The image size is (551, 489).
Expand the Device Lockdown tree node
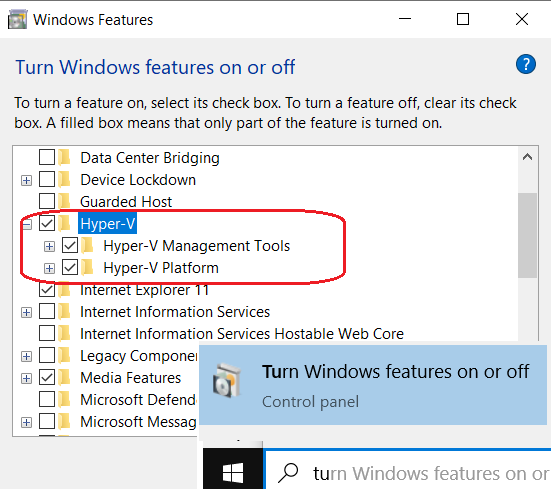tap(26, 181)
